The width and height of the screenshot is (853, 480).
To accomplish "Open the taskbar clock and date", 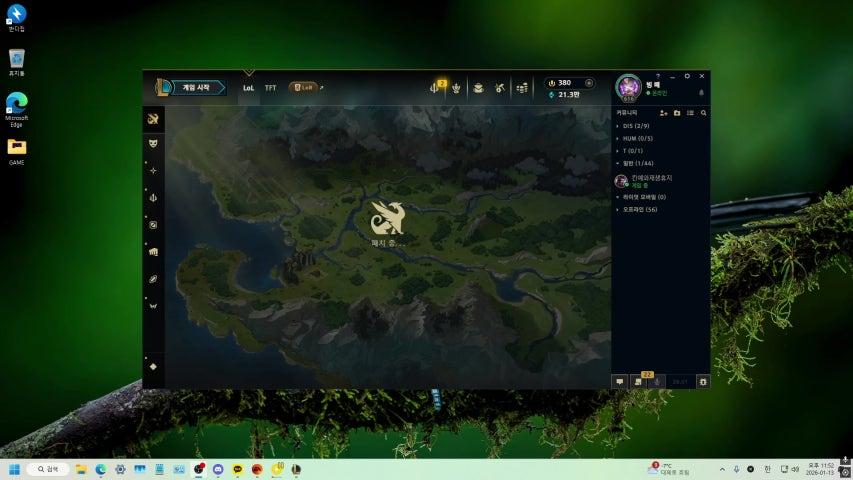I will (x=820, y=469).
